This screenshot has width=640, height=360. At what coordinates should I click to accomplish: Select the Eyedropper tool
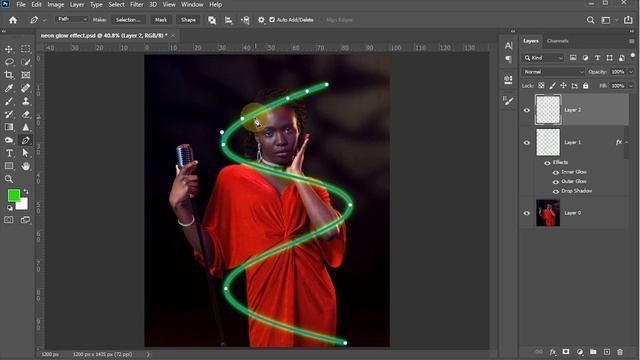click(x=9, y=88)
